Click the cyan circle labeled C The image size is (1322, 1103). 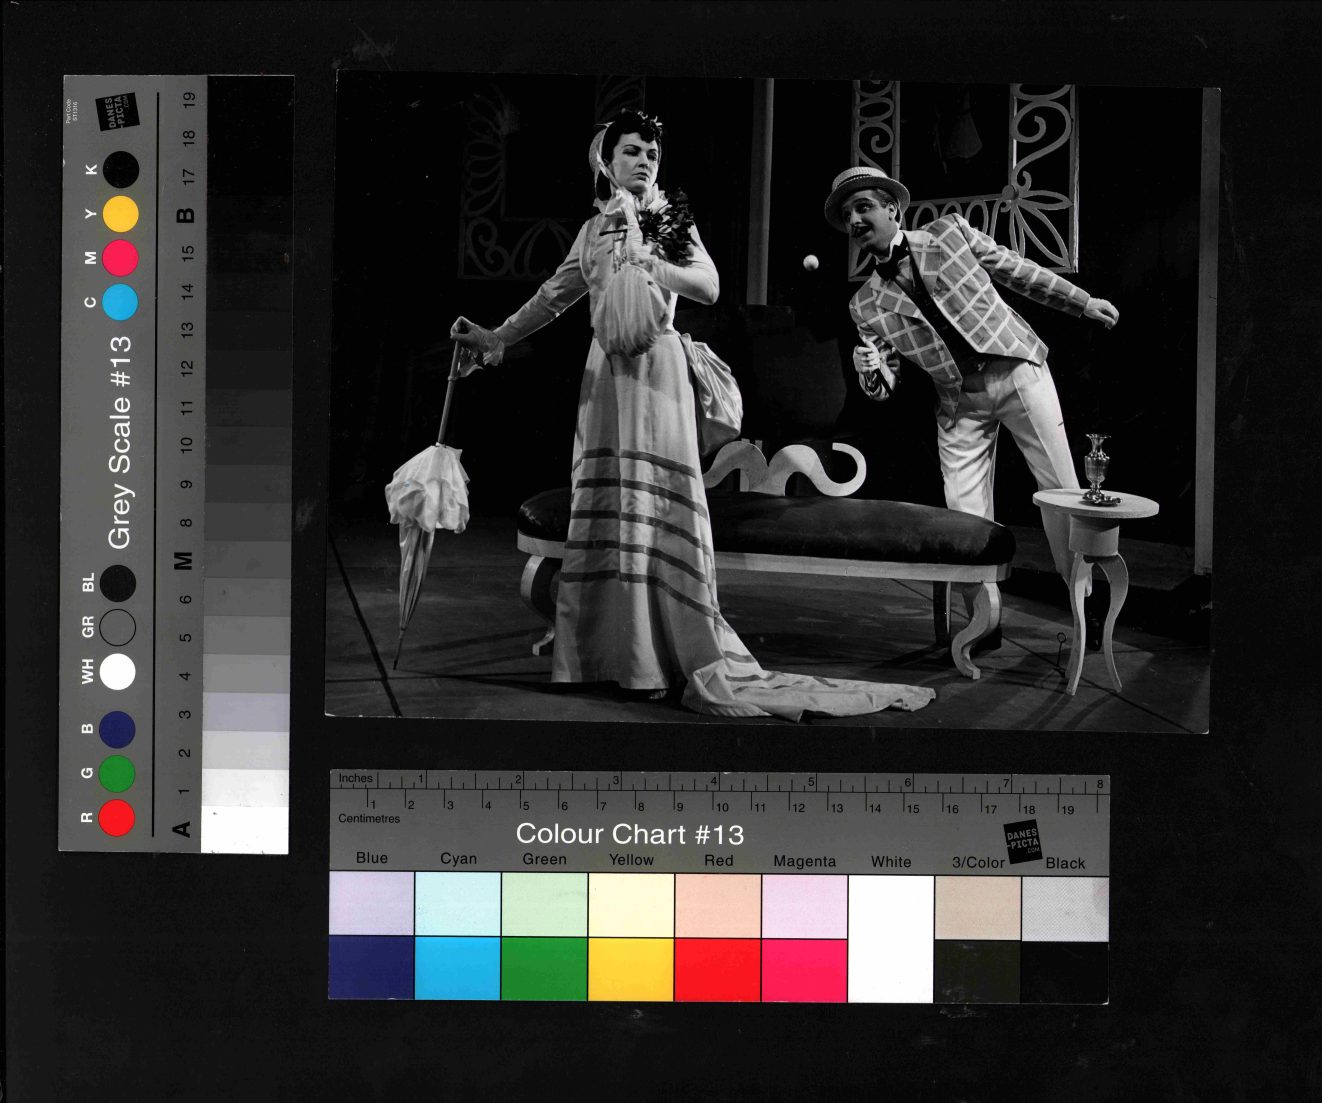[x=120, y=301]
